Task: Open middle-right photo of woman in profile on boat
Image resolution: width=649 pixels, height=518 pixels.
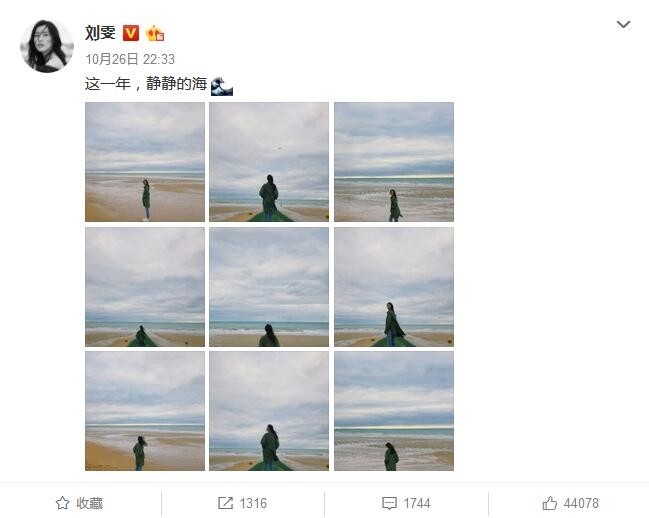Action: (394, 287)
